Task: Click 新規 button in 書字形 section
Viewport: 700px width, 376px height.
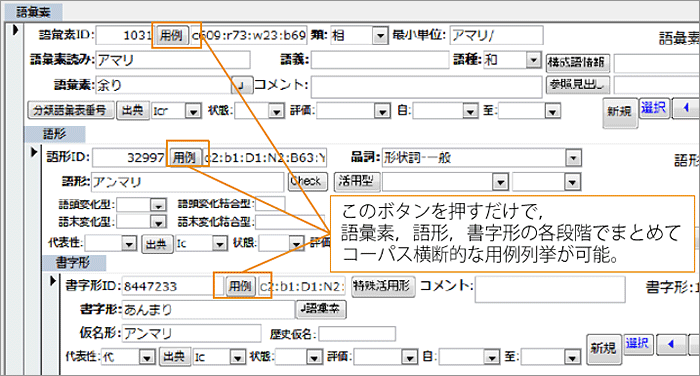Action: [x=604, y=349]
